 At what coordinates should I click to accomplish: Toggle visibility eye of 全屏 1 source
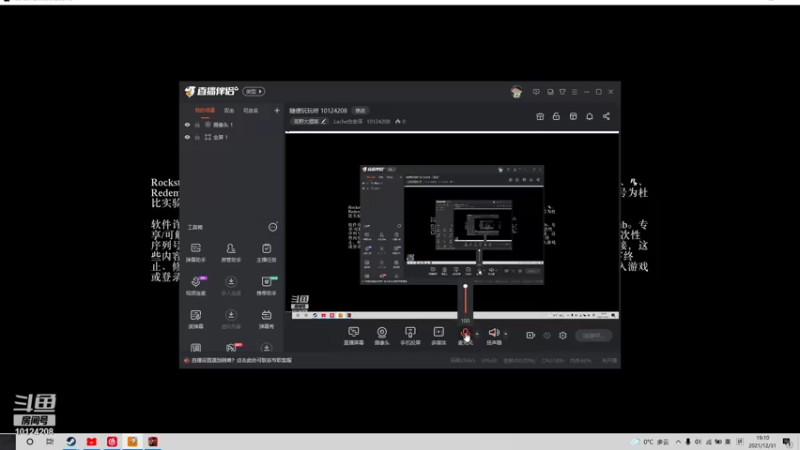pos(187,137)
